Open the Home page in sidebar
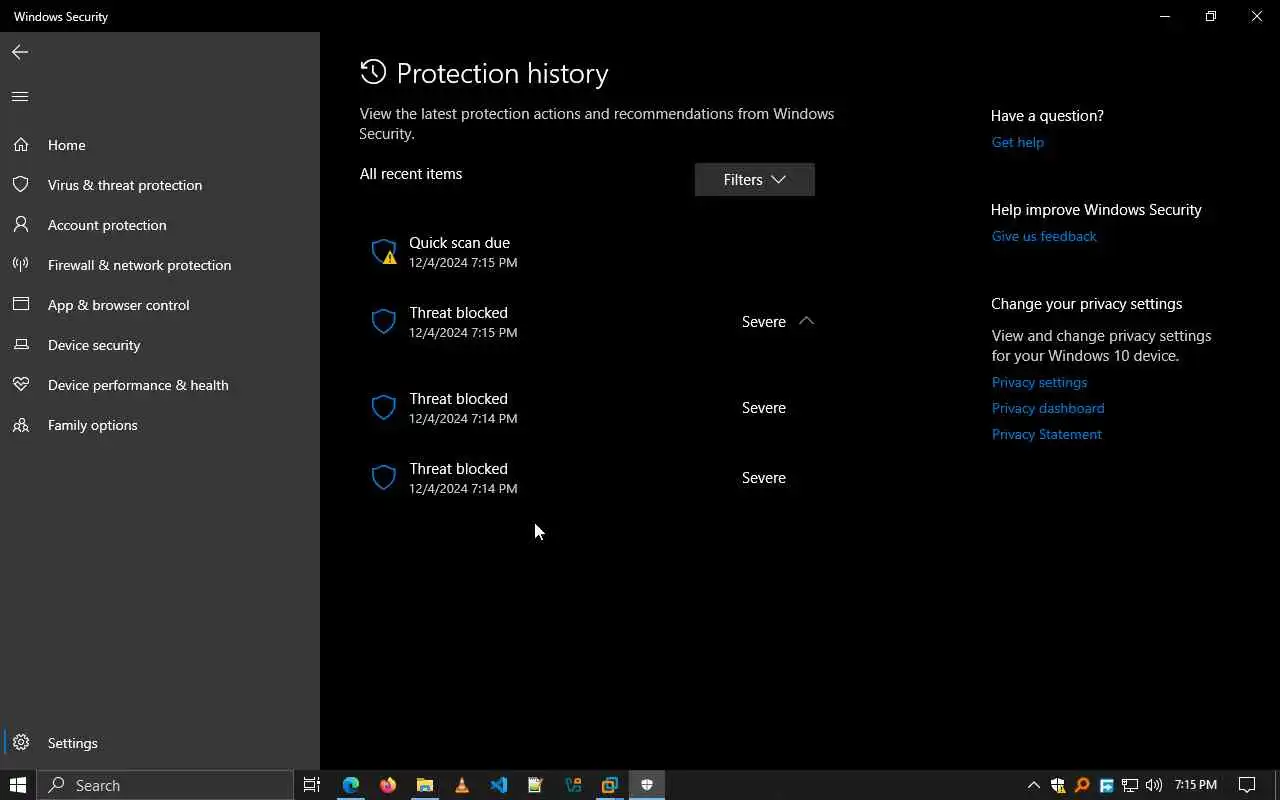The width and height of the screenshot is (1280, 800). 160,145
